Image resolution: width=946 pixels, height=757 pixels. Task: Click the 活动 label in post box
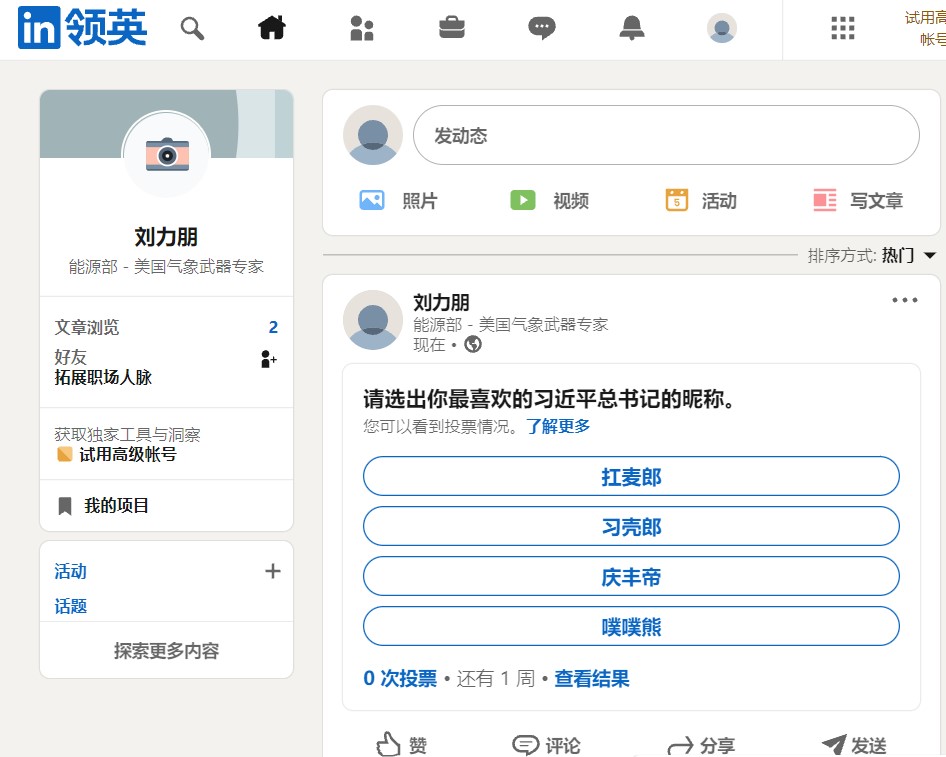[x=719, y=200]
